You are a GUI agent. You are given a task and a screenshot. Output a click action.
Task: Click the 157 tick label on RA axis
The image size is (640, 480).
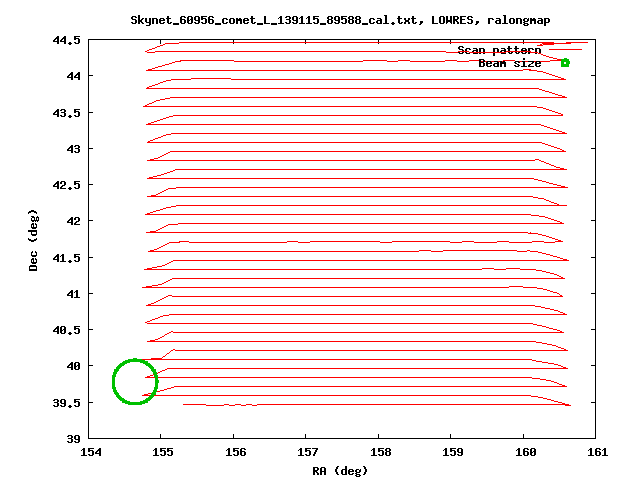coord(306,452)
